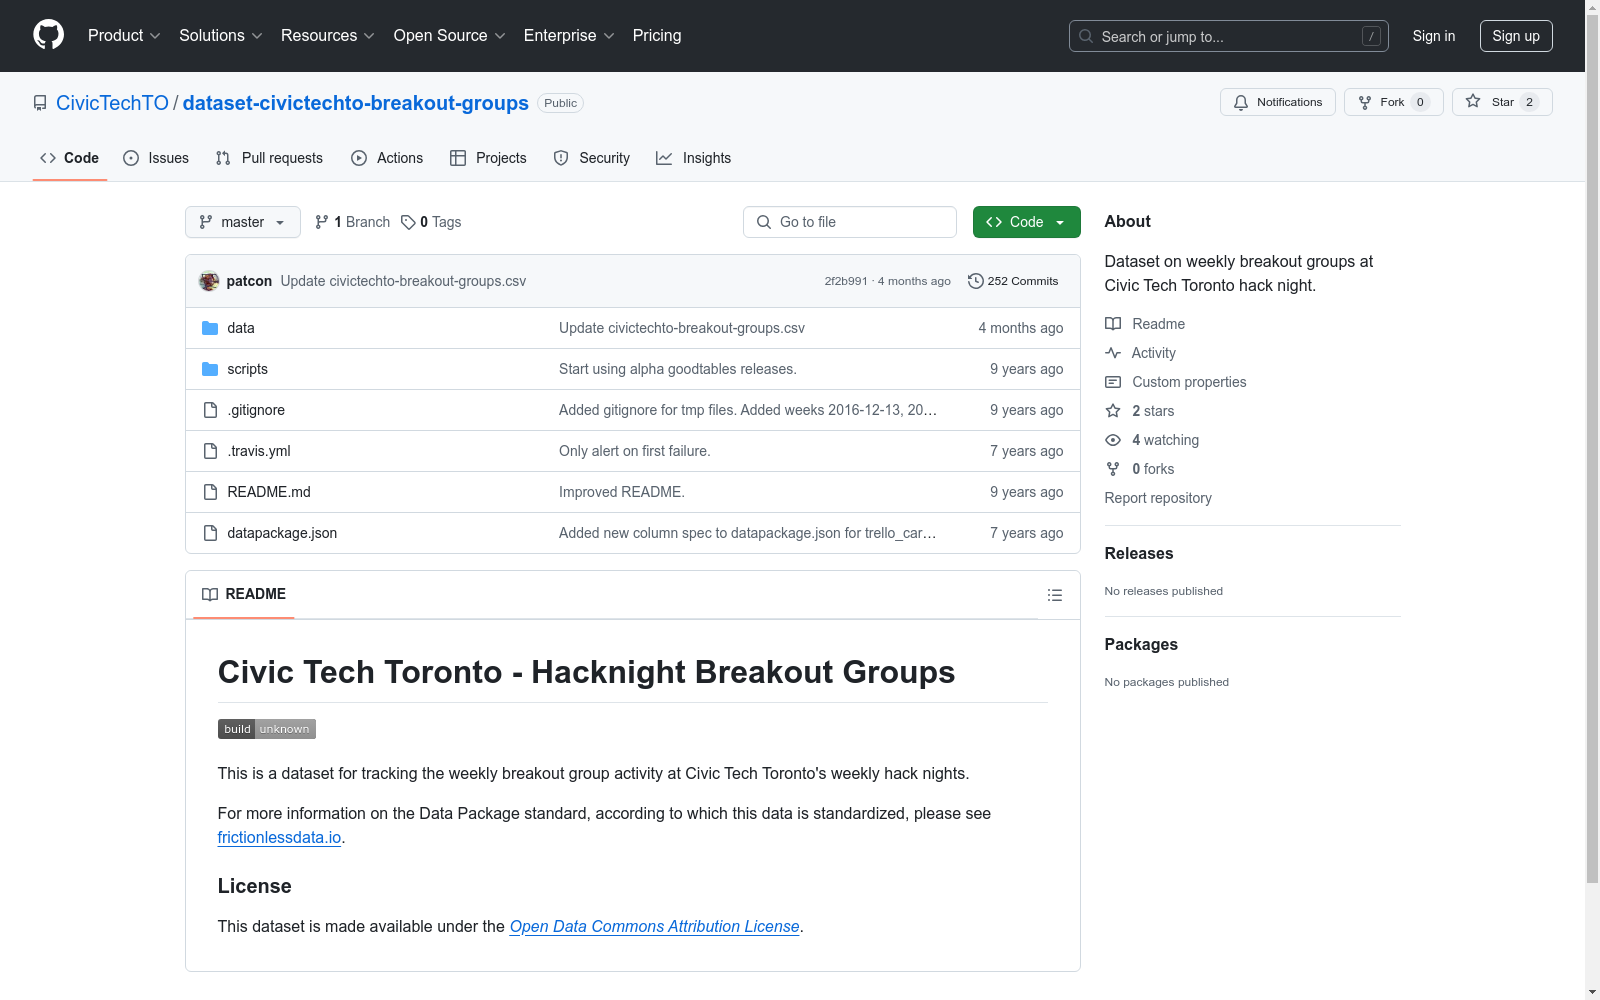Open dataset-civictechto-breakout-groups repo link
Image resolution: width=1600 pixels, height=1000 pixels.
(x=356, y=103)
